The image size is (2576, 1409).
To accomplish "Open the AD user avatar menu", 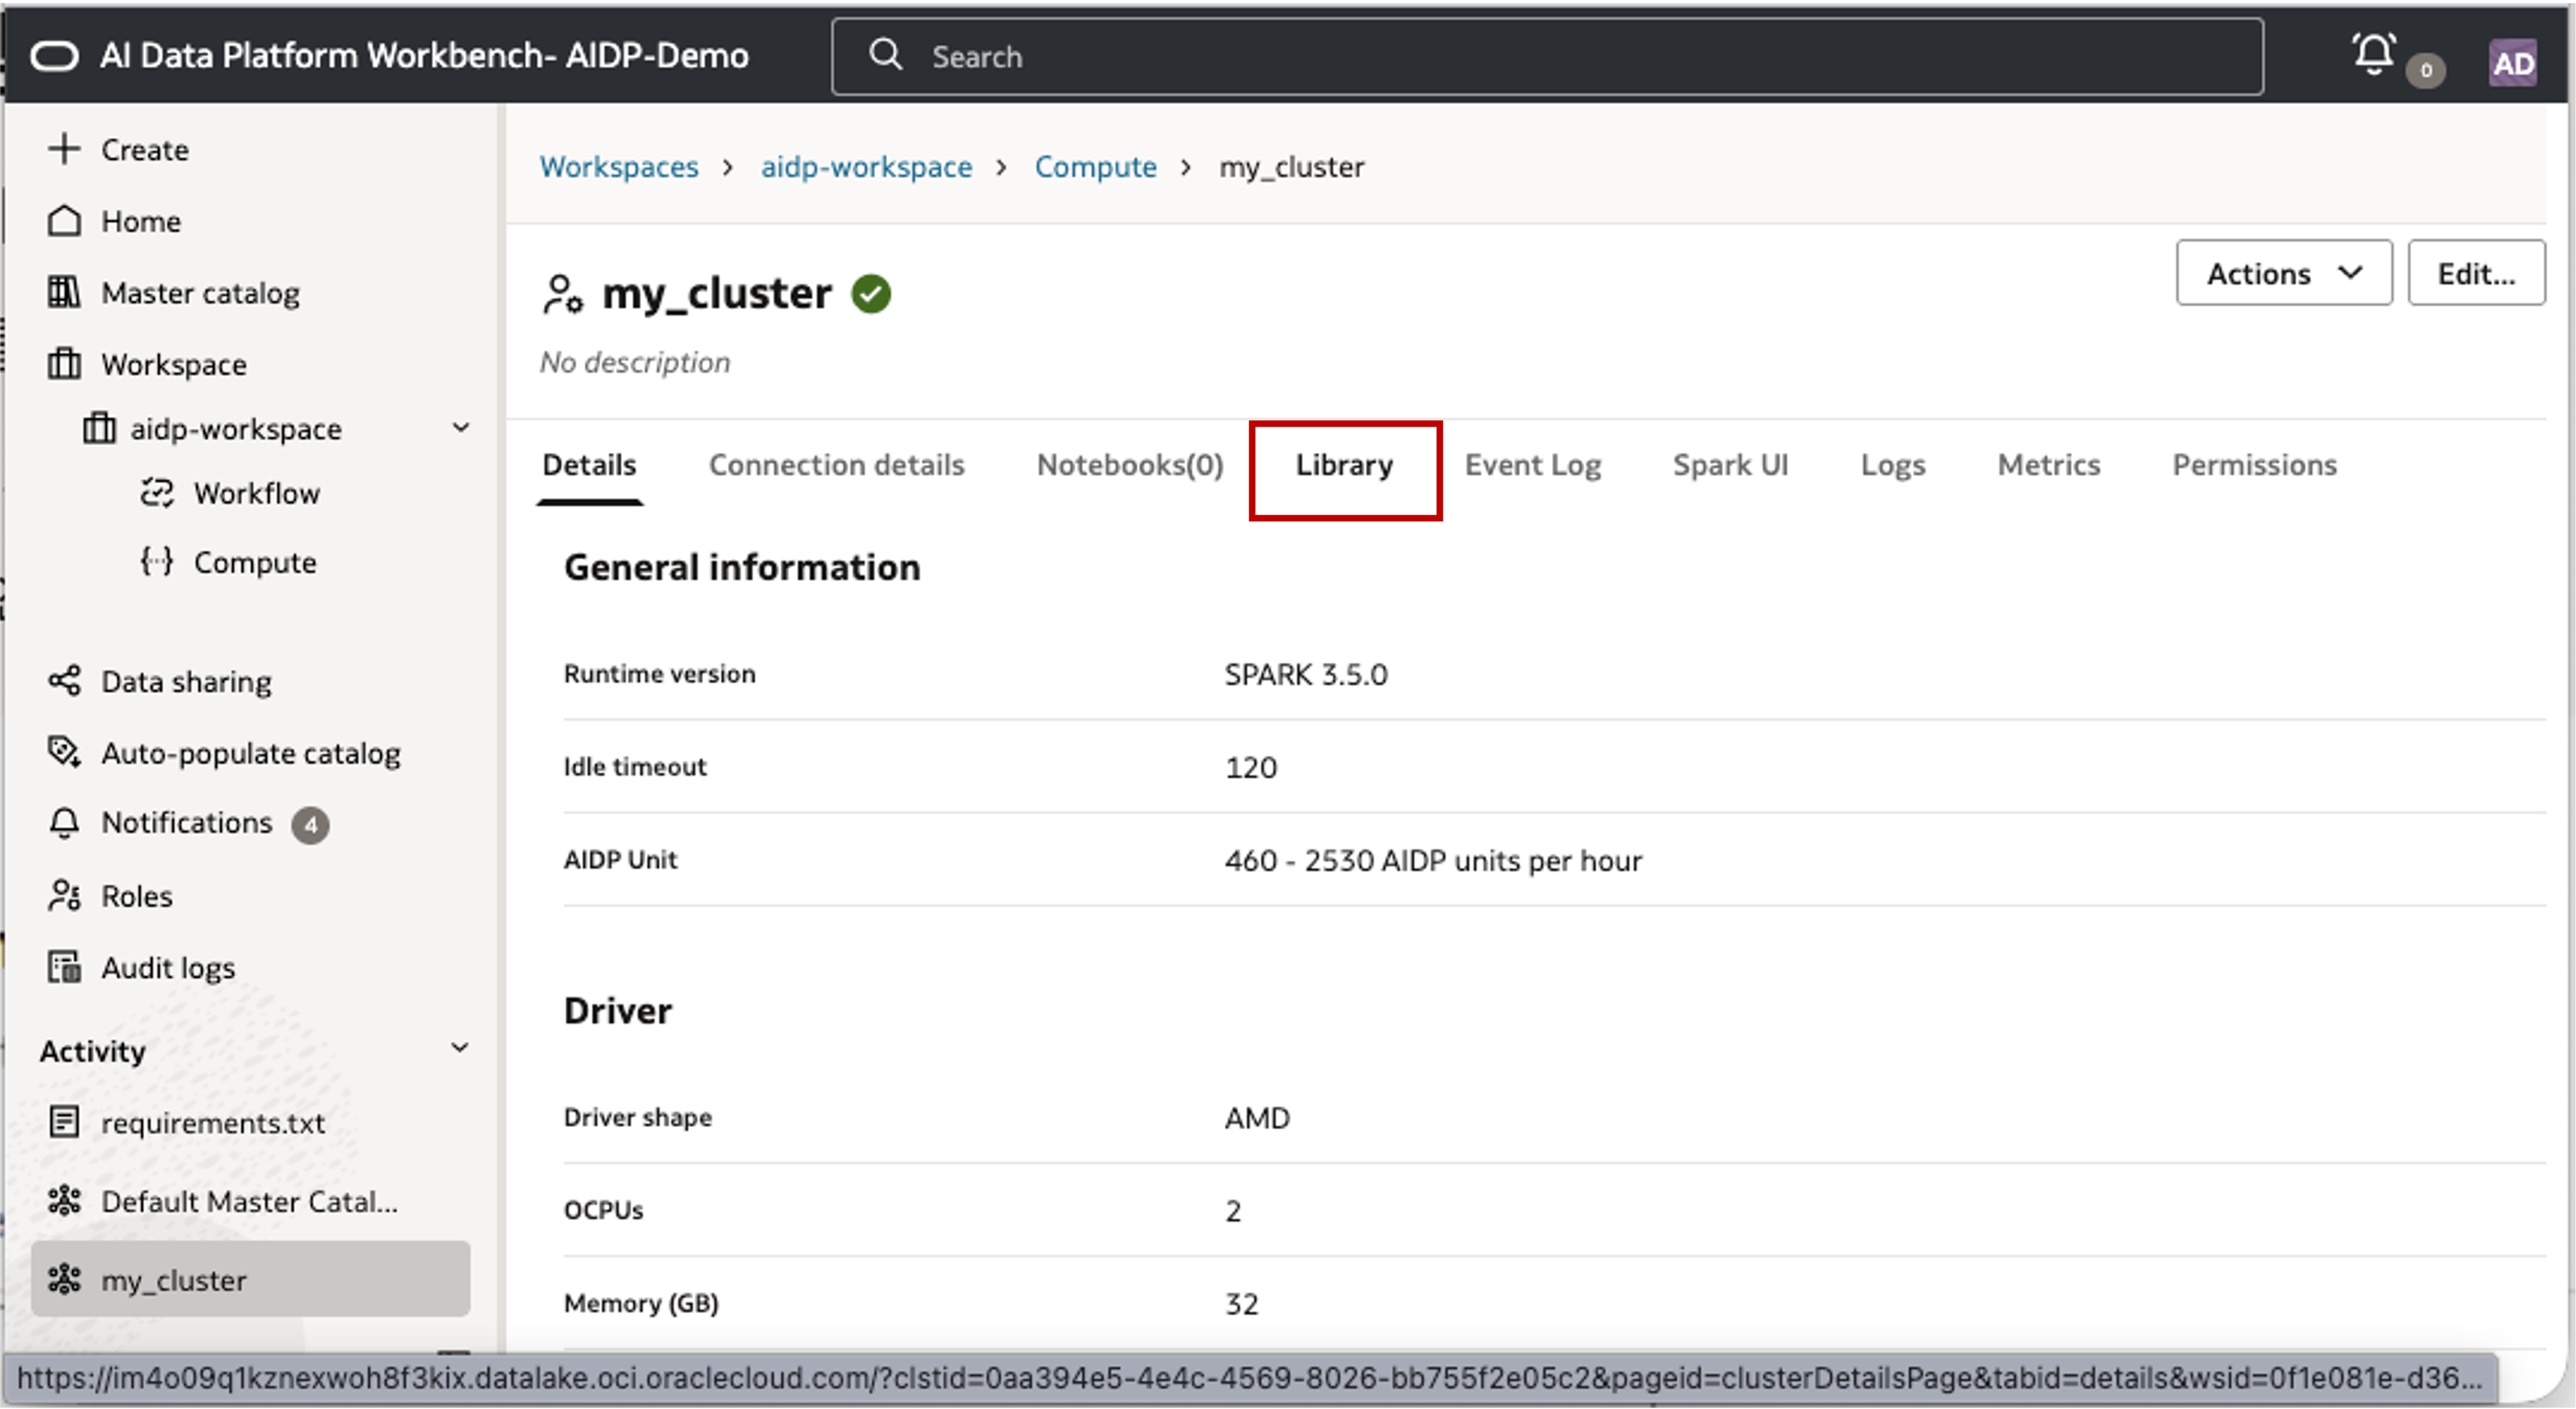I will pos(2512,63).
